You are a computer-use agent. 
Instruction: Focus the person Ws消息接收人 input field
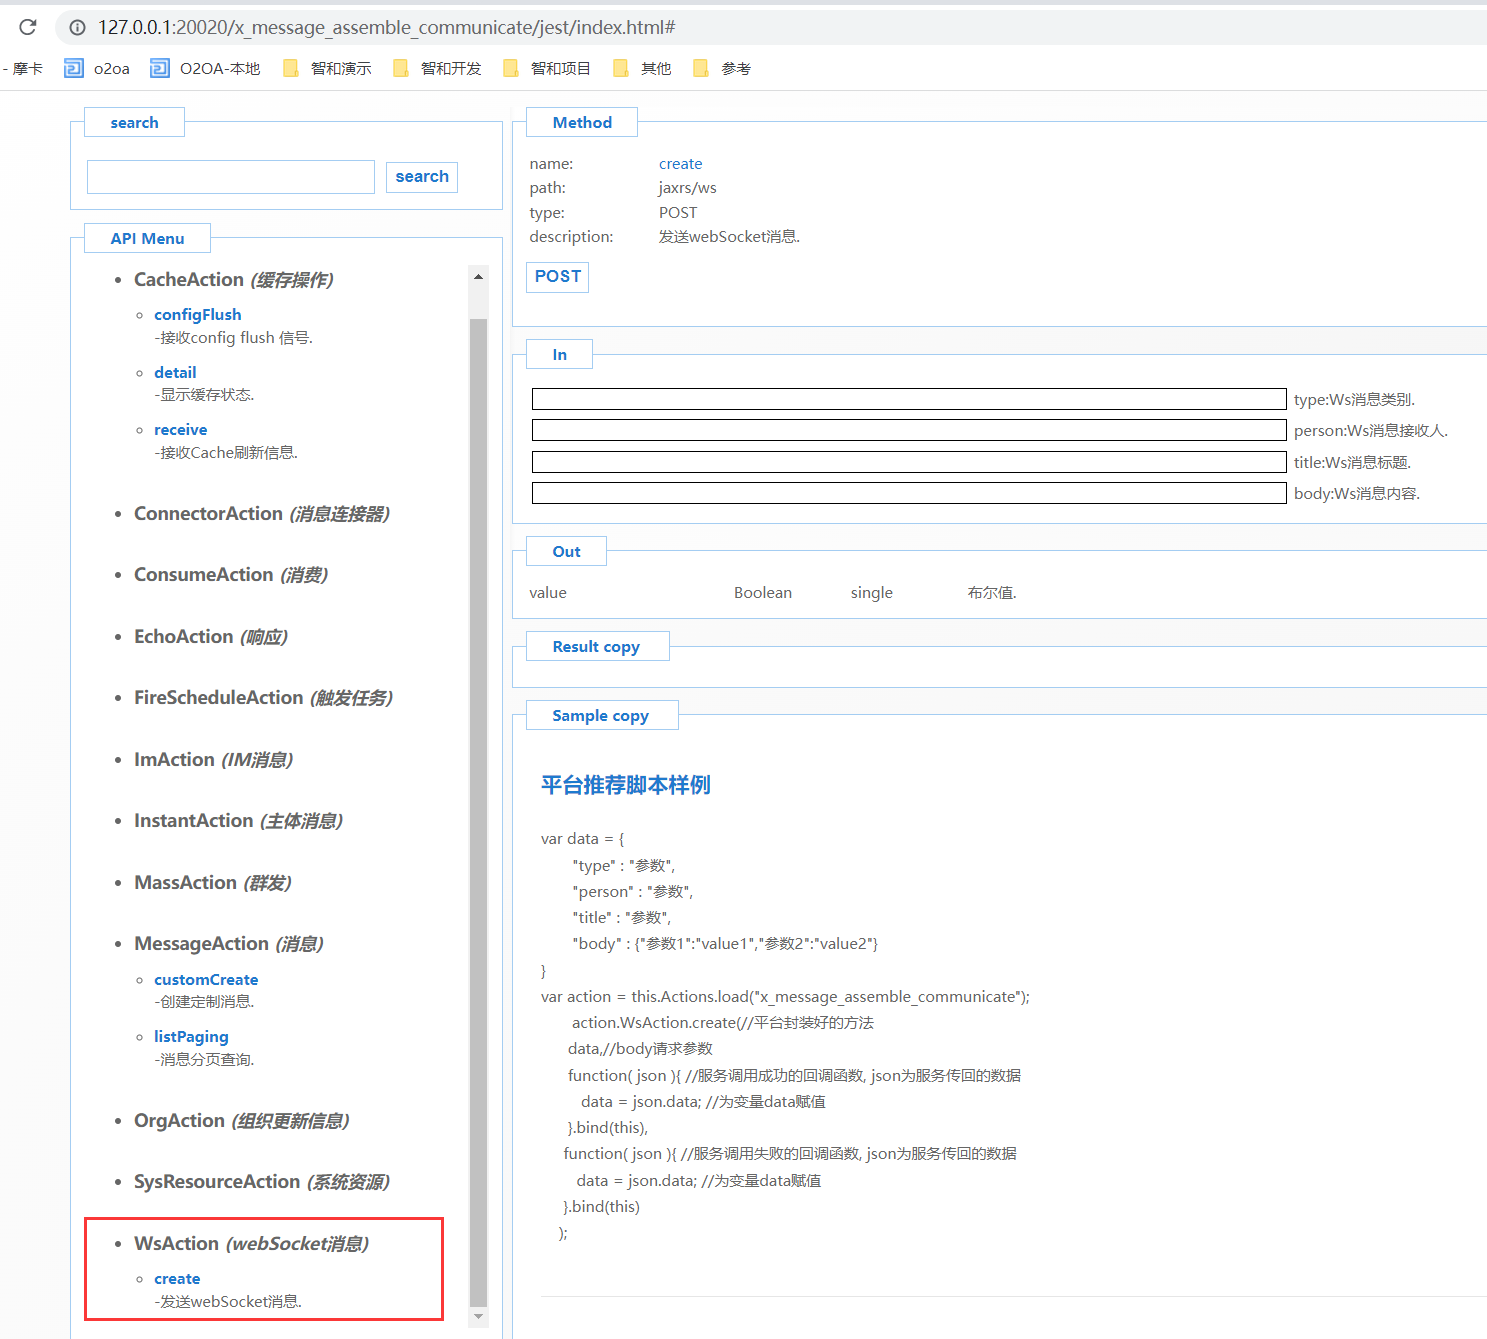(908, 431)
